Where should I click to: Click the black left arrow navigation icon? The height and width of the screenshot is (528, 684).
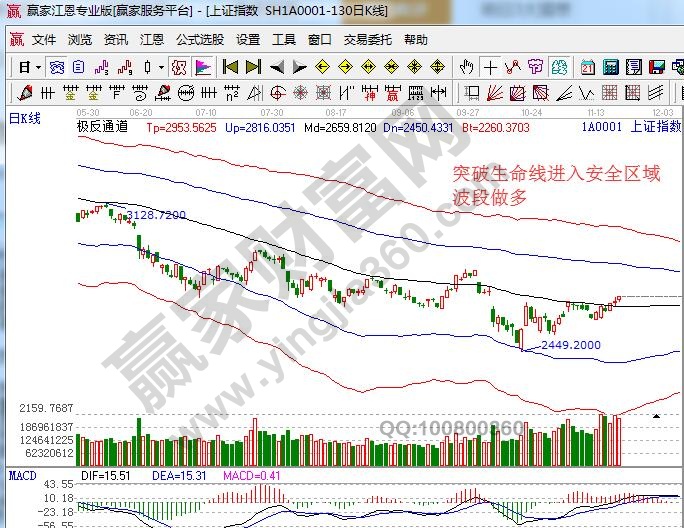276,67
